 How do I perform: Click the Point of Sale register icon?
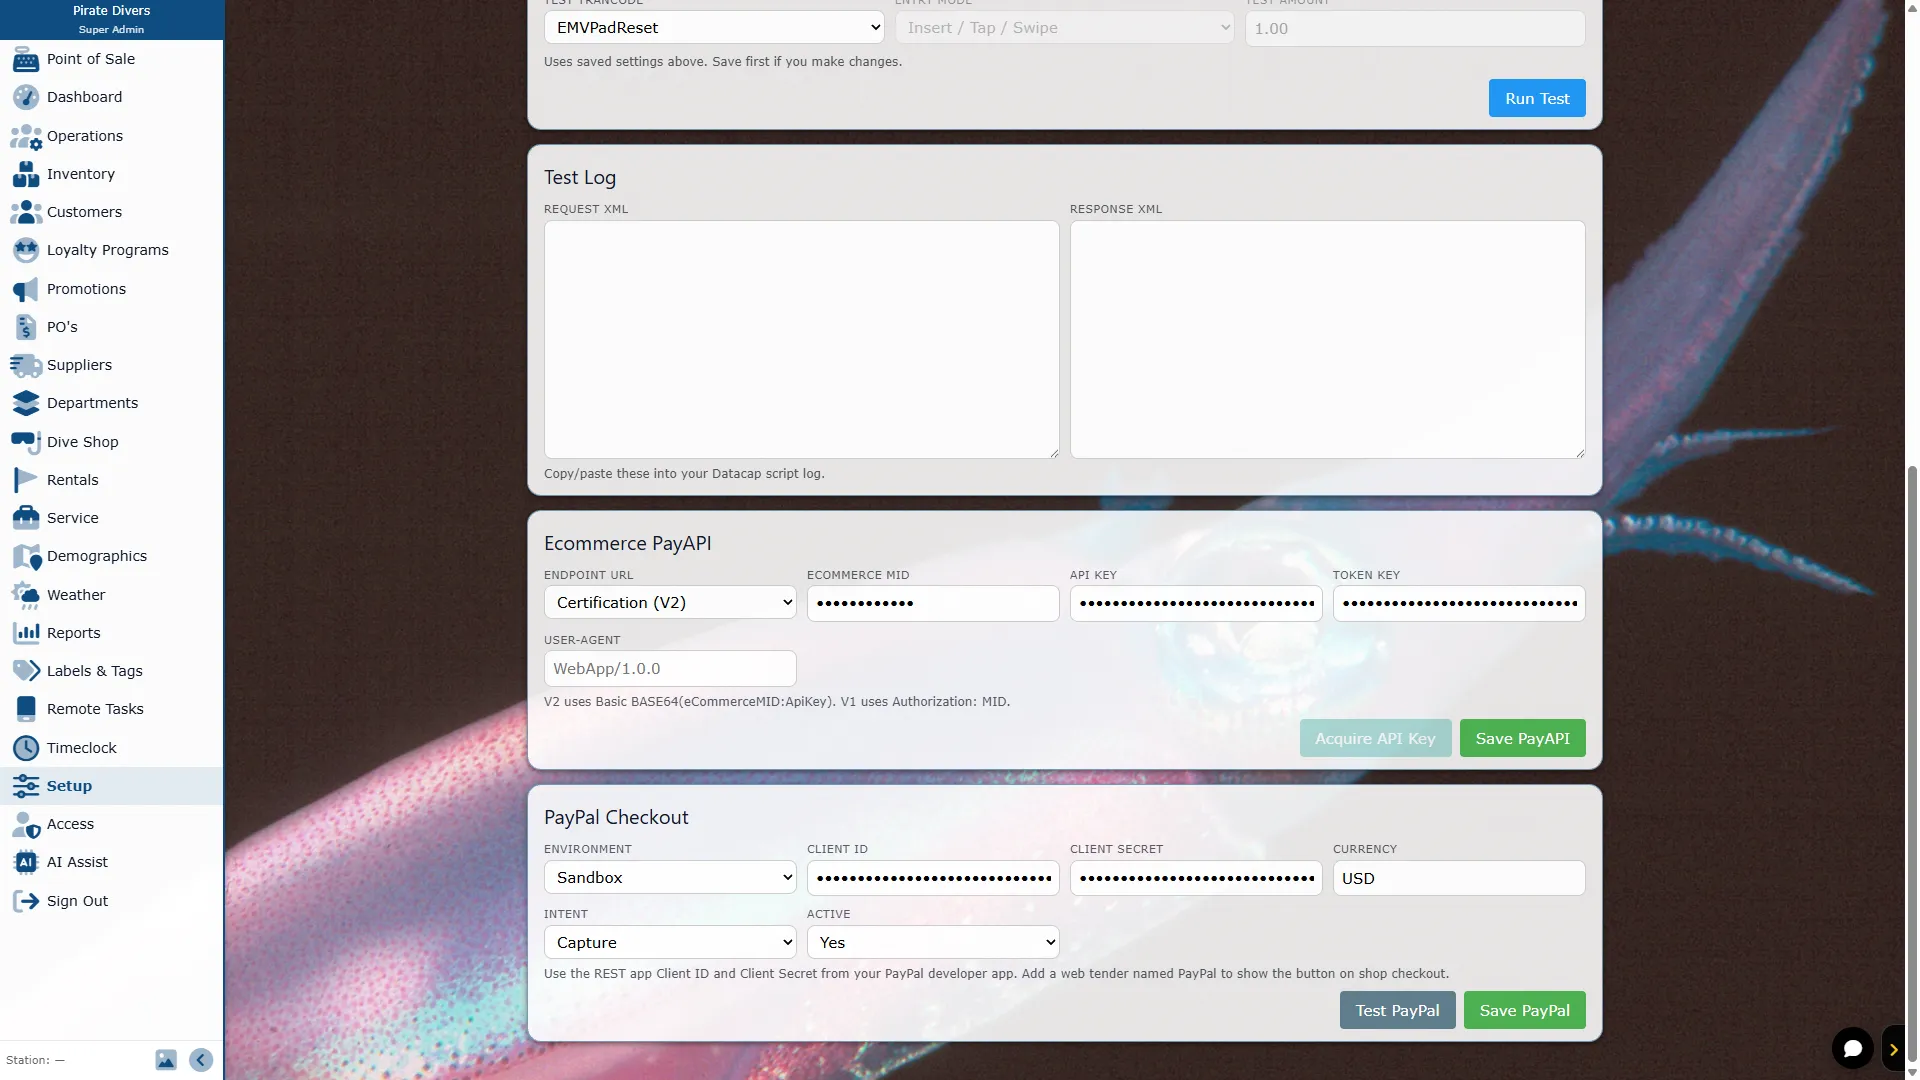(26, 60)
